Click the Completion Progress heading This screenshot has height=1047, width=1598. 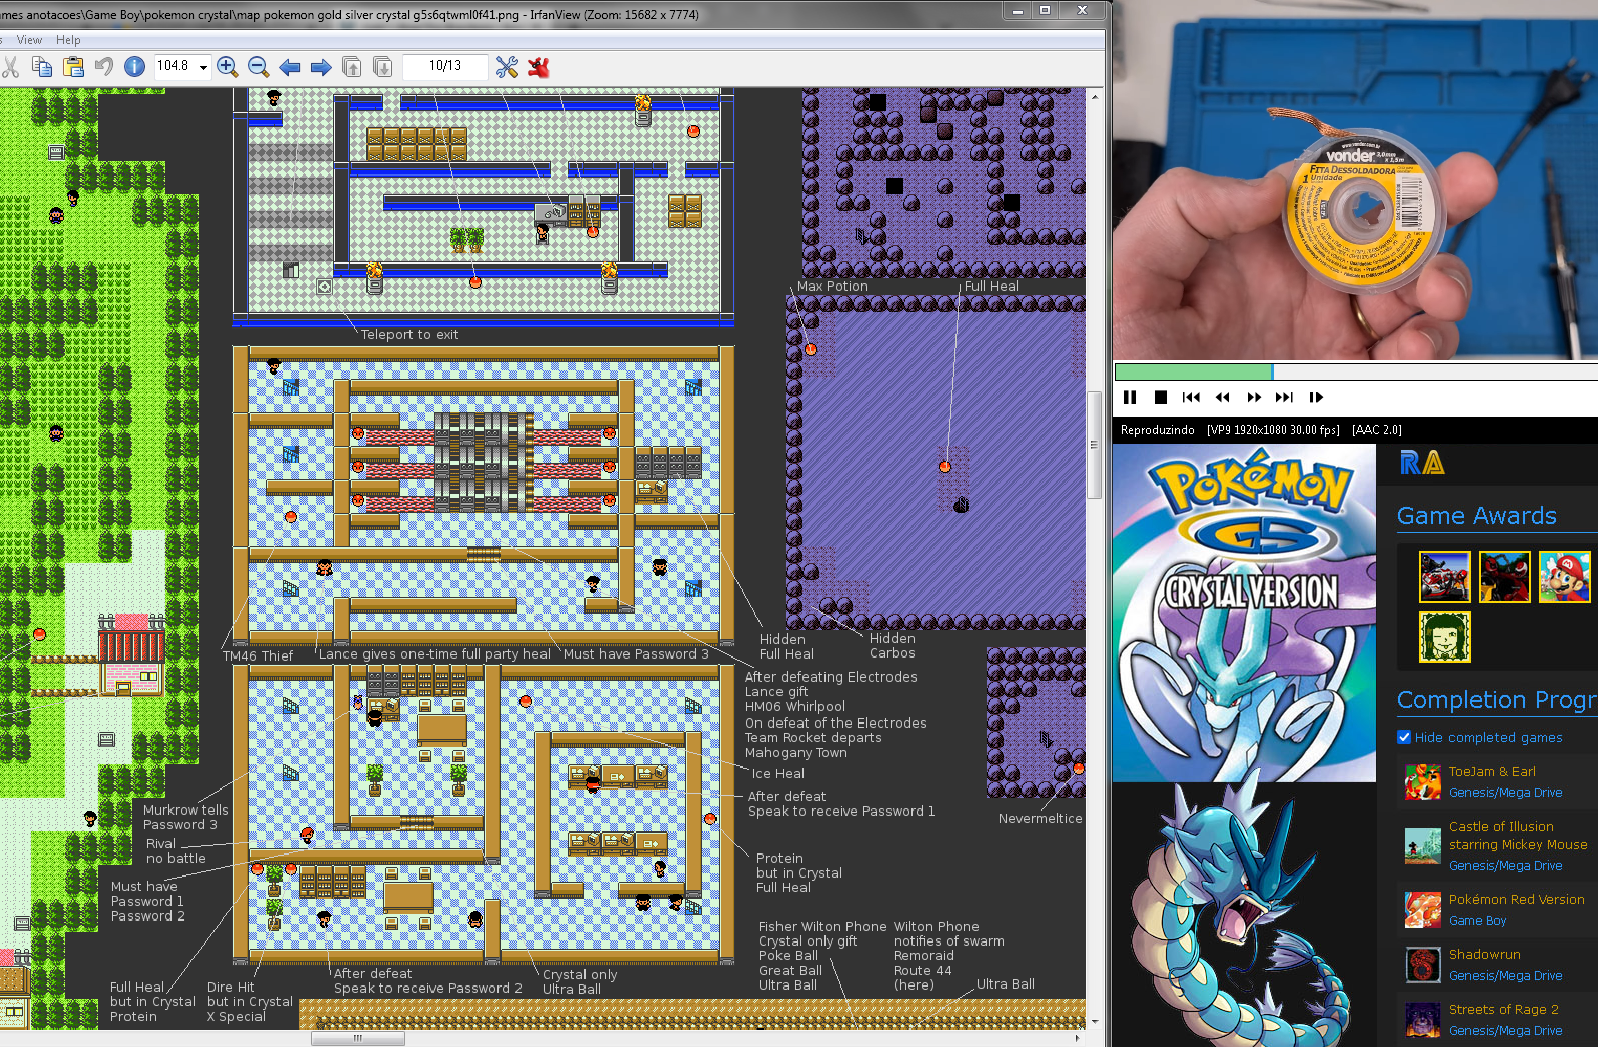point(1497,700)
